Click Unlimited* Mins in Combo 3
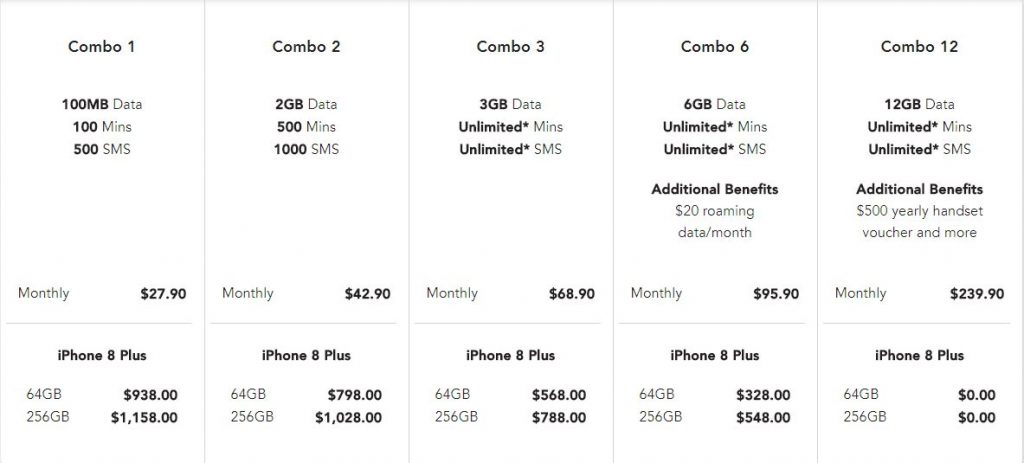Screen dimensions: 1024x463 [510, 127]
